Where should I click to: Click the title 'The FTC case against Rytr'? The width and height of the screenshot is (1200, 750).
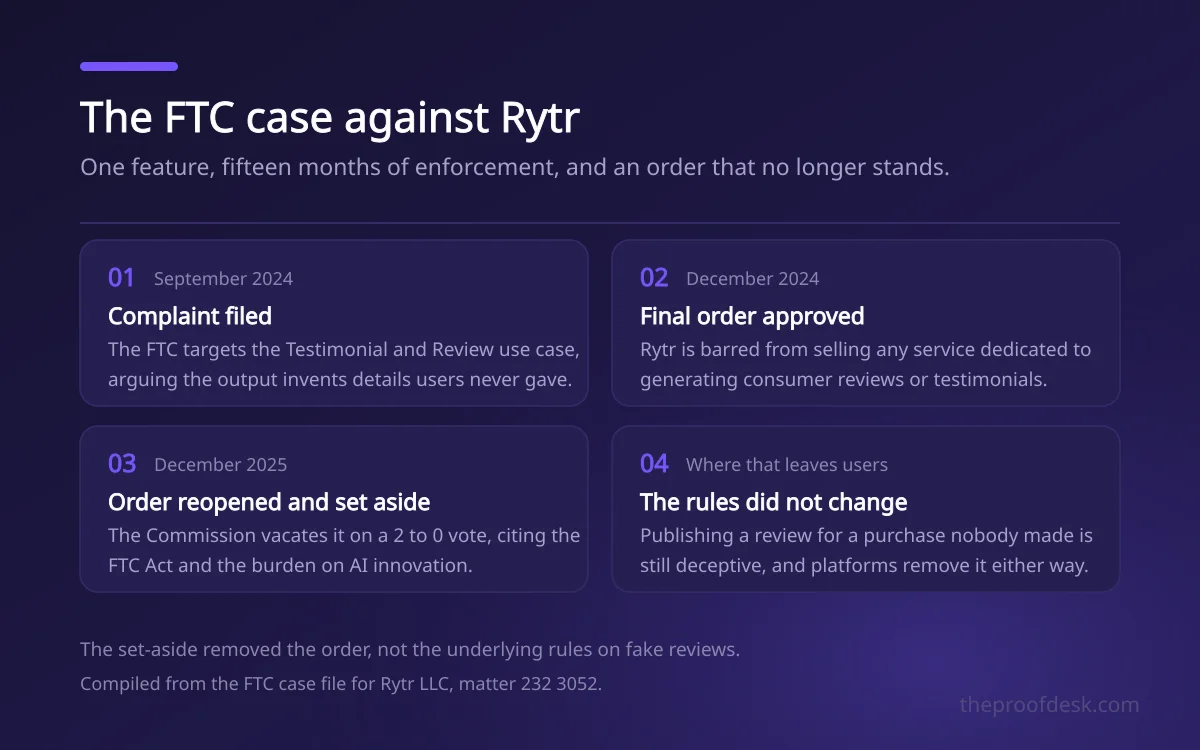330,118
